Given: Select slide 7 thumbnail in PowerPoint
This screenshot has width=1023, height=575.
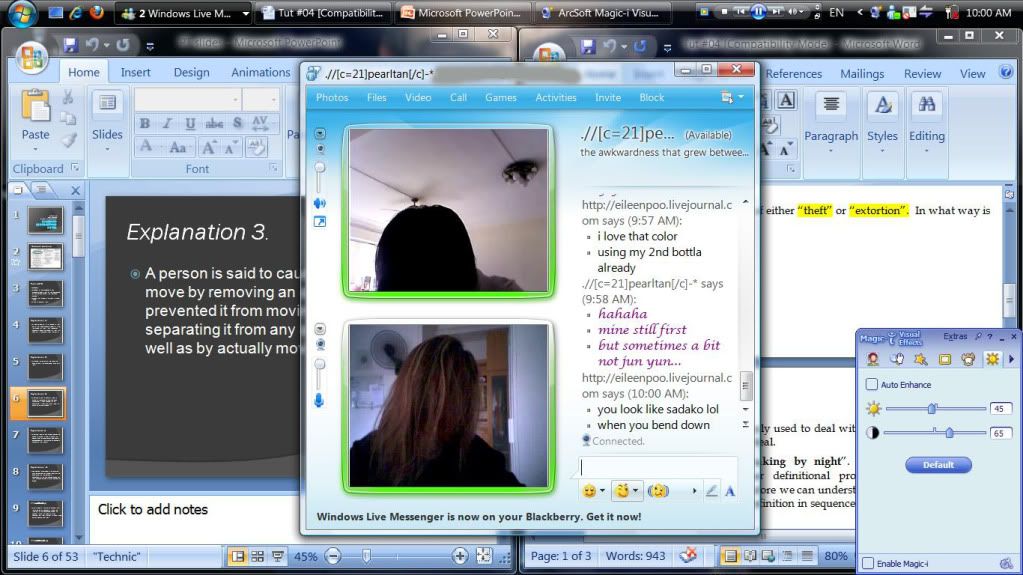Looking at the screenshot, I should (x=45, y=441).
